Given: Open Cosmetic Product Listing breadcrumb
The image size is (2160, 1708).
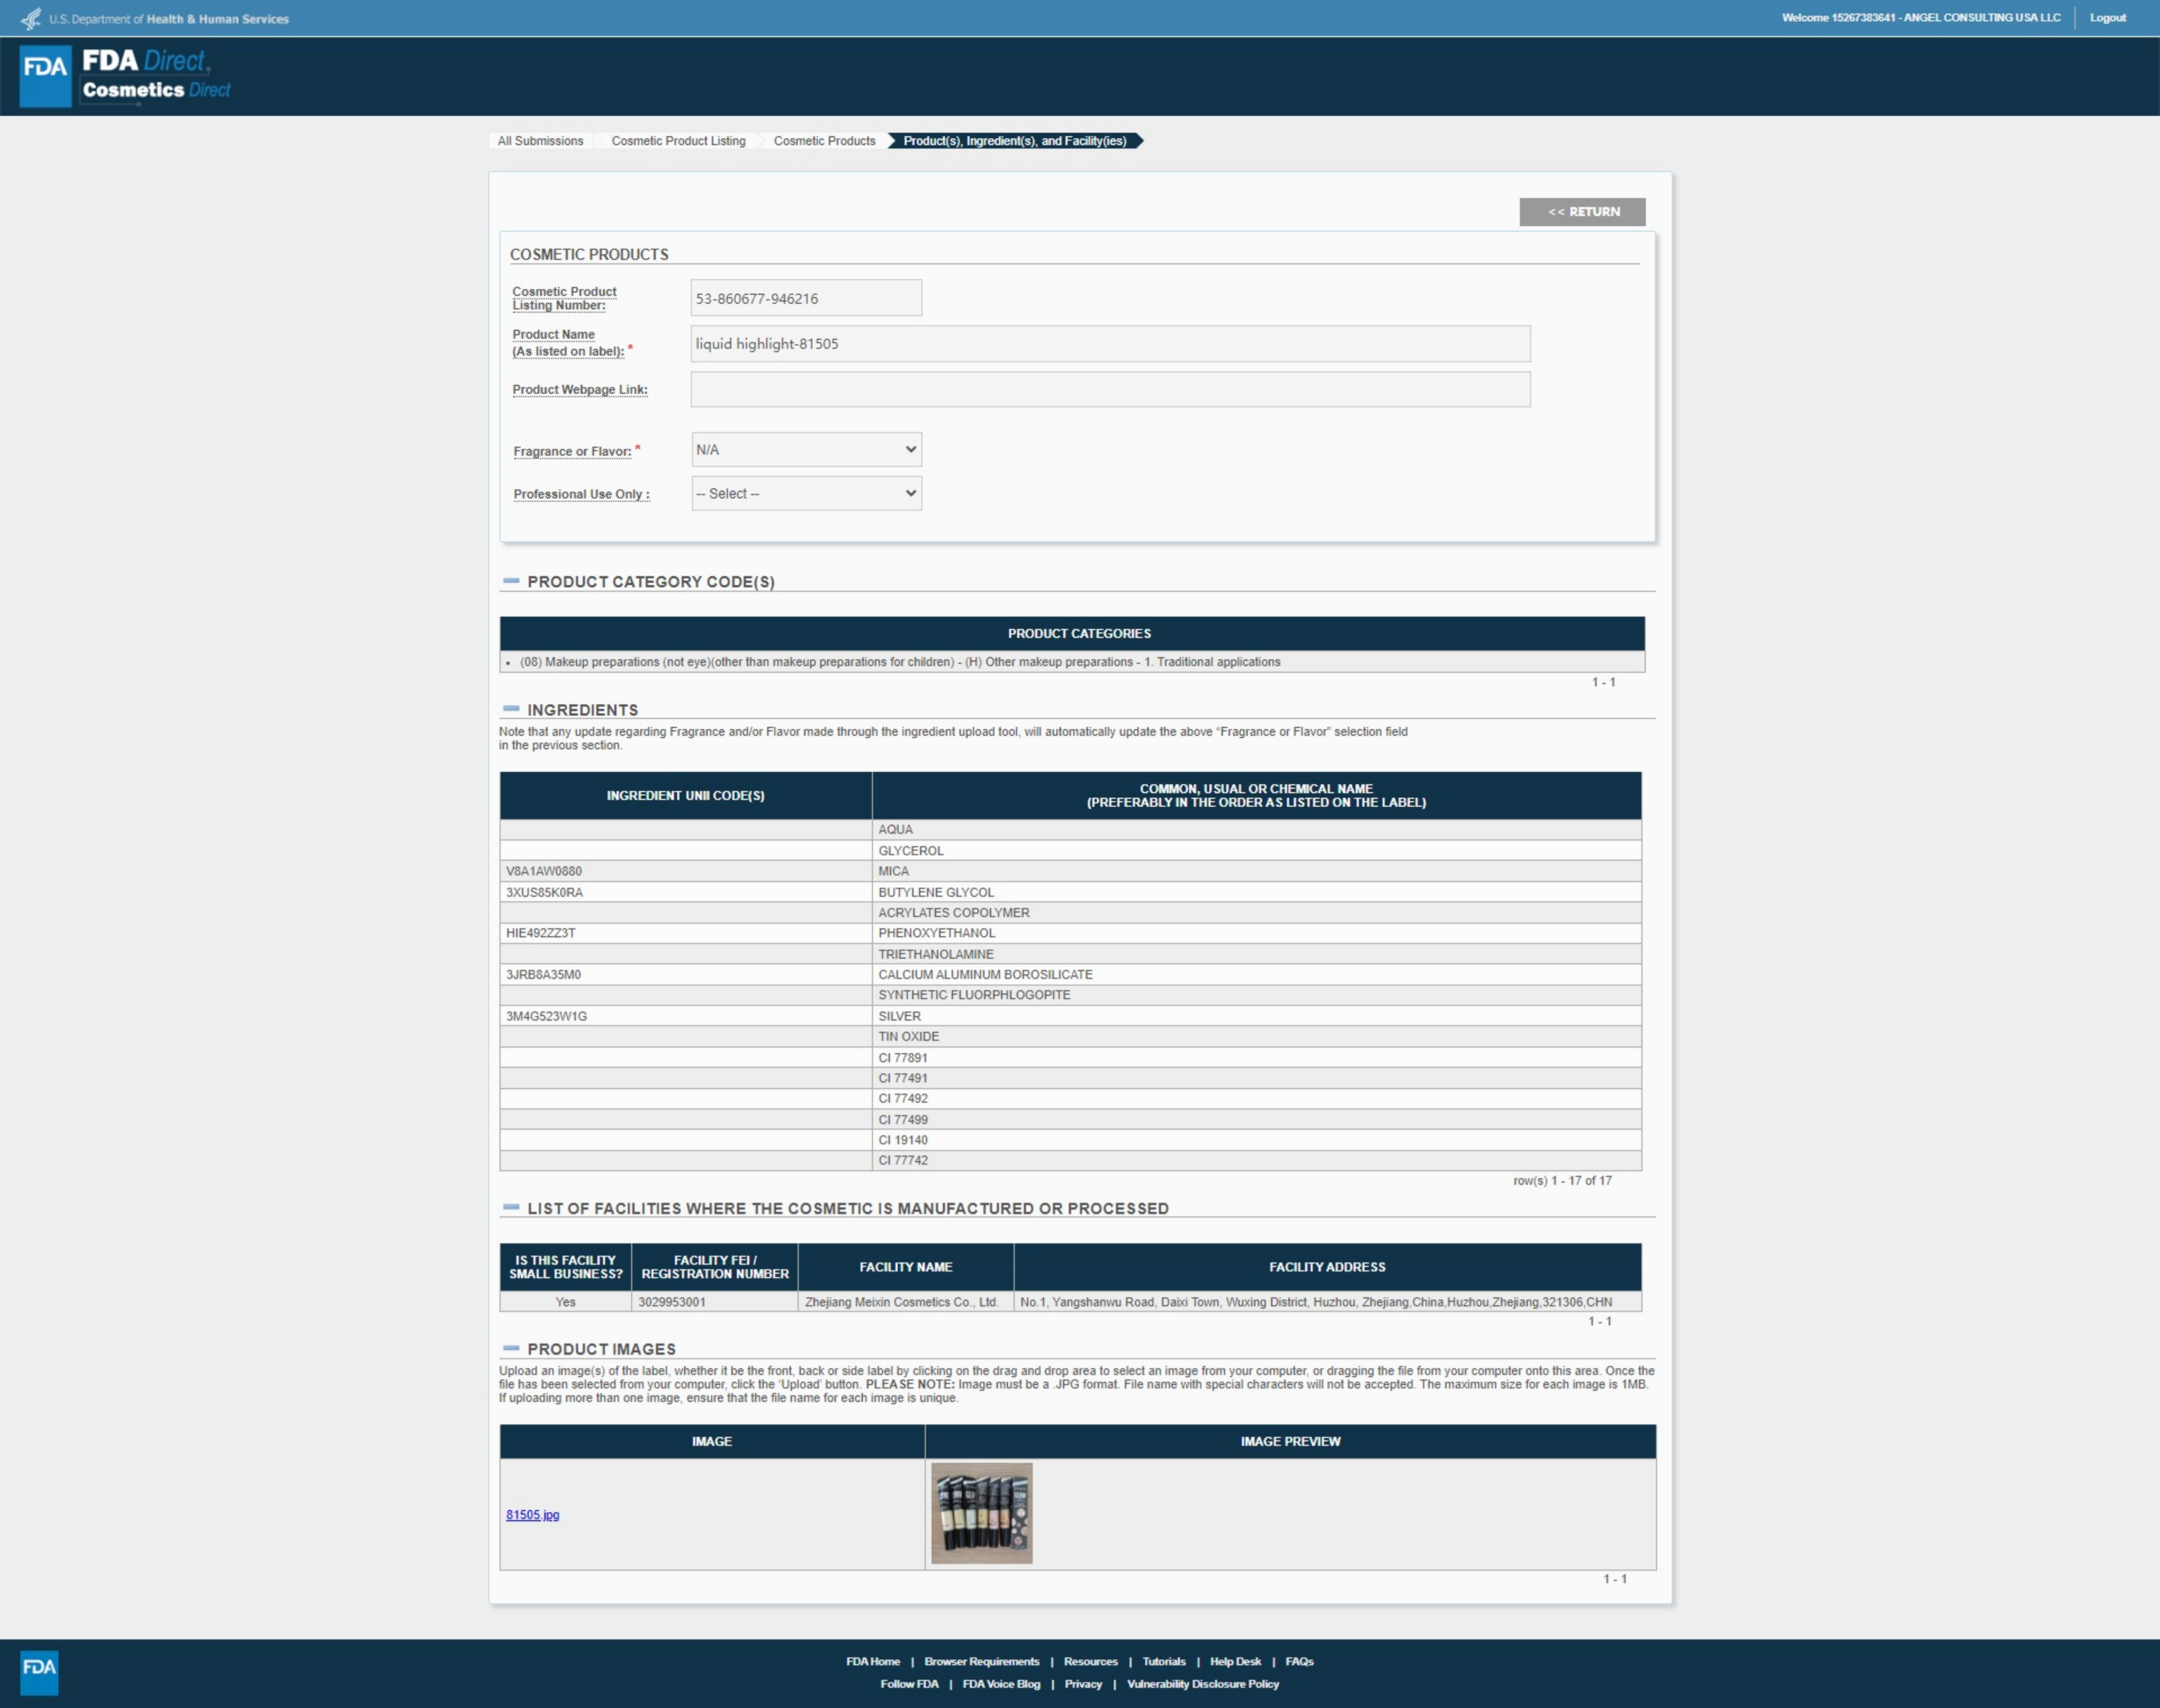Looking at the screenshot, I should pos(678,141).
